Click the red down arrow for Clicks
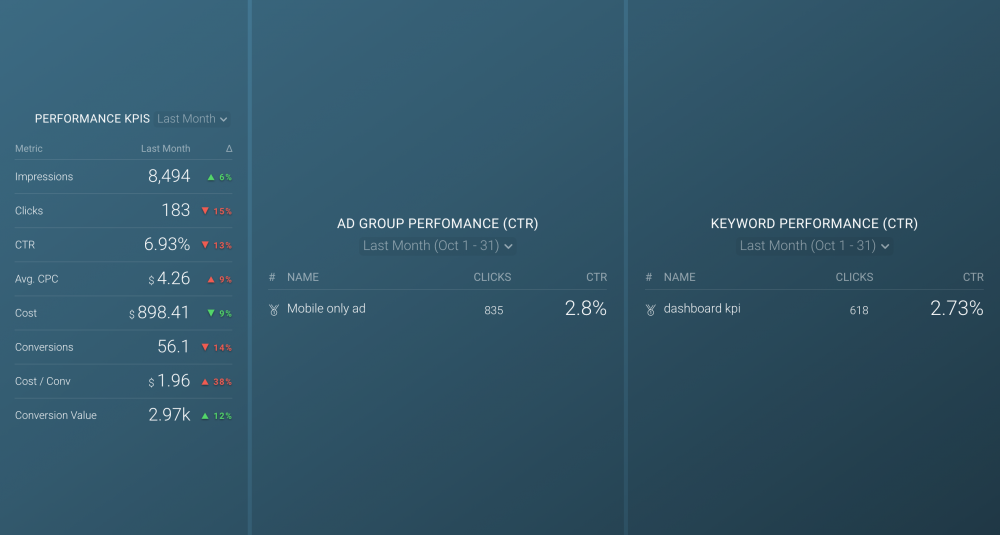This screenshot has width=1000, height=535. [x=205, y=211]
